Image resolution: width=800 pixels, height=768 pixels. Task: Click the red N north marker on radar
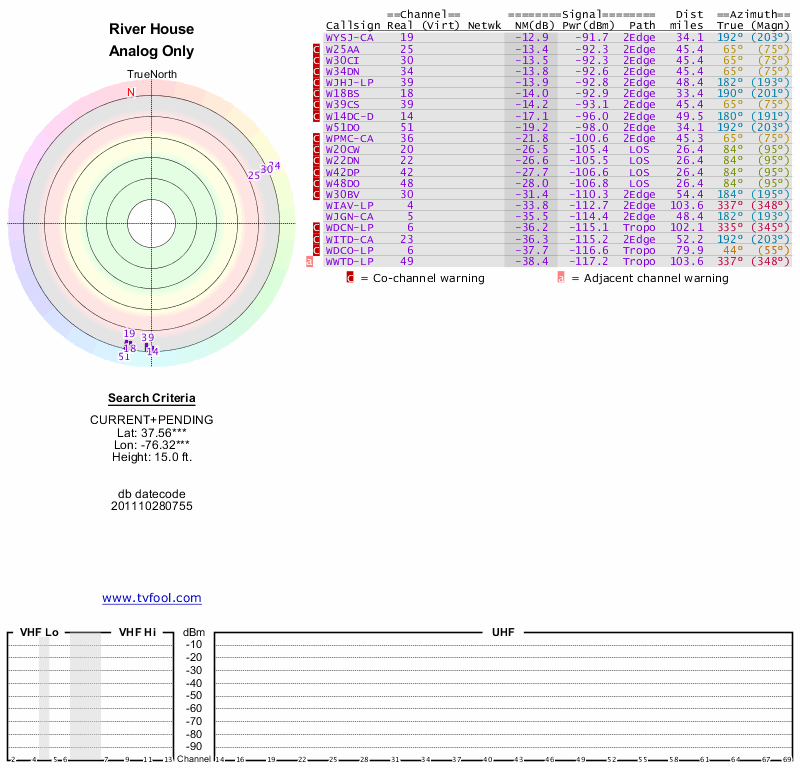pyautogui.click(x=130, y=93)
